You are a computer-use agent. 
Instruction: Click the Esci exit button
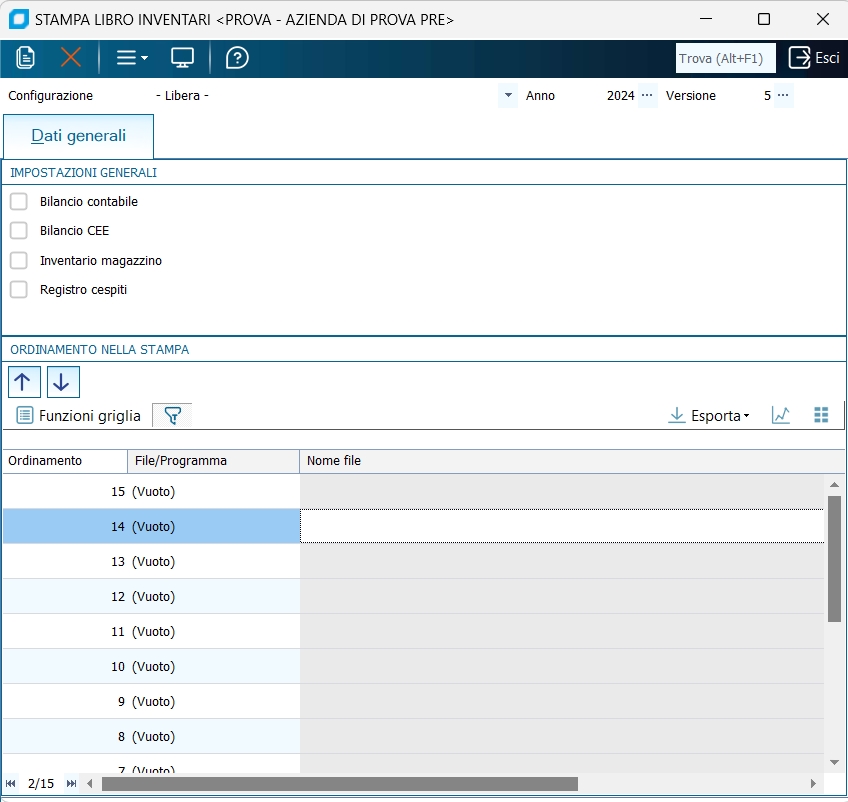[813, 58]
